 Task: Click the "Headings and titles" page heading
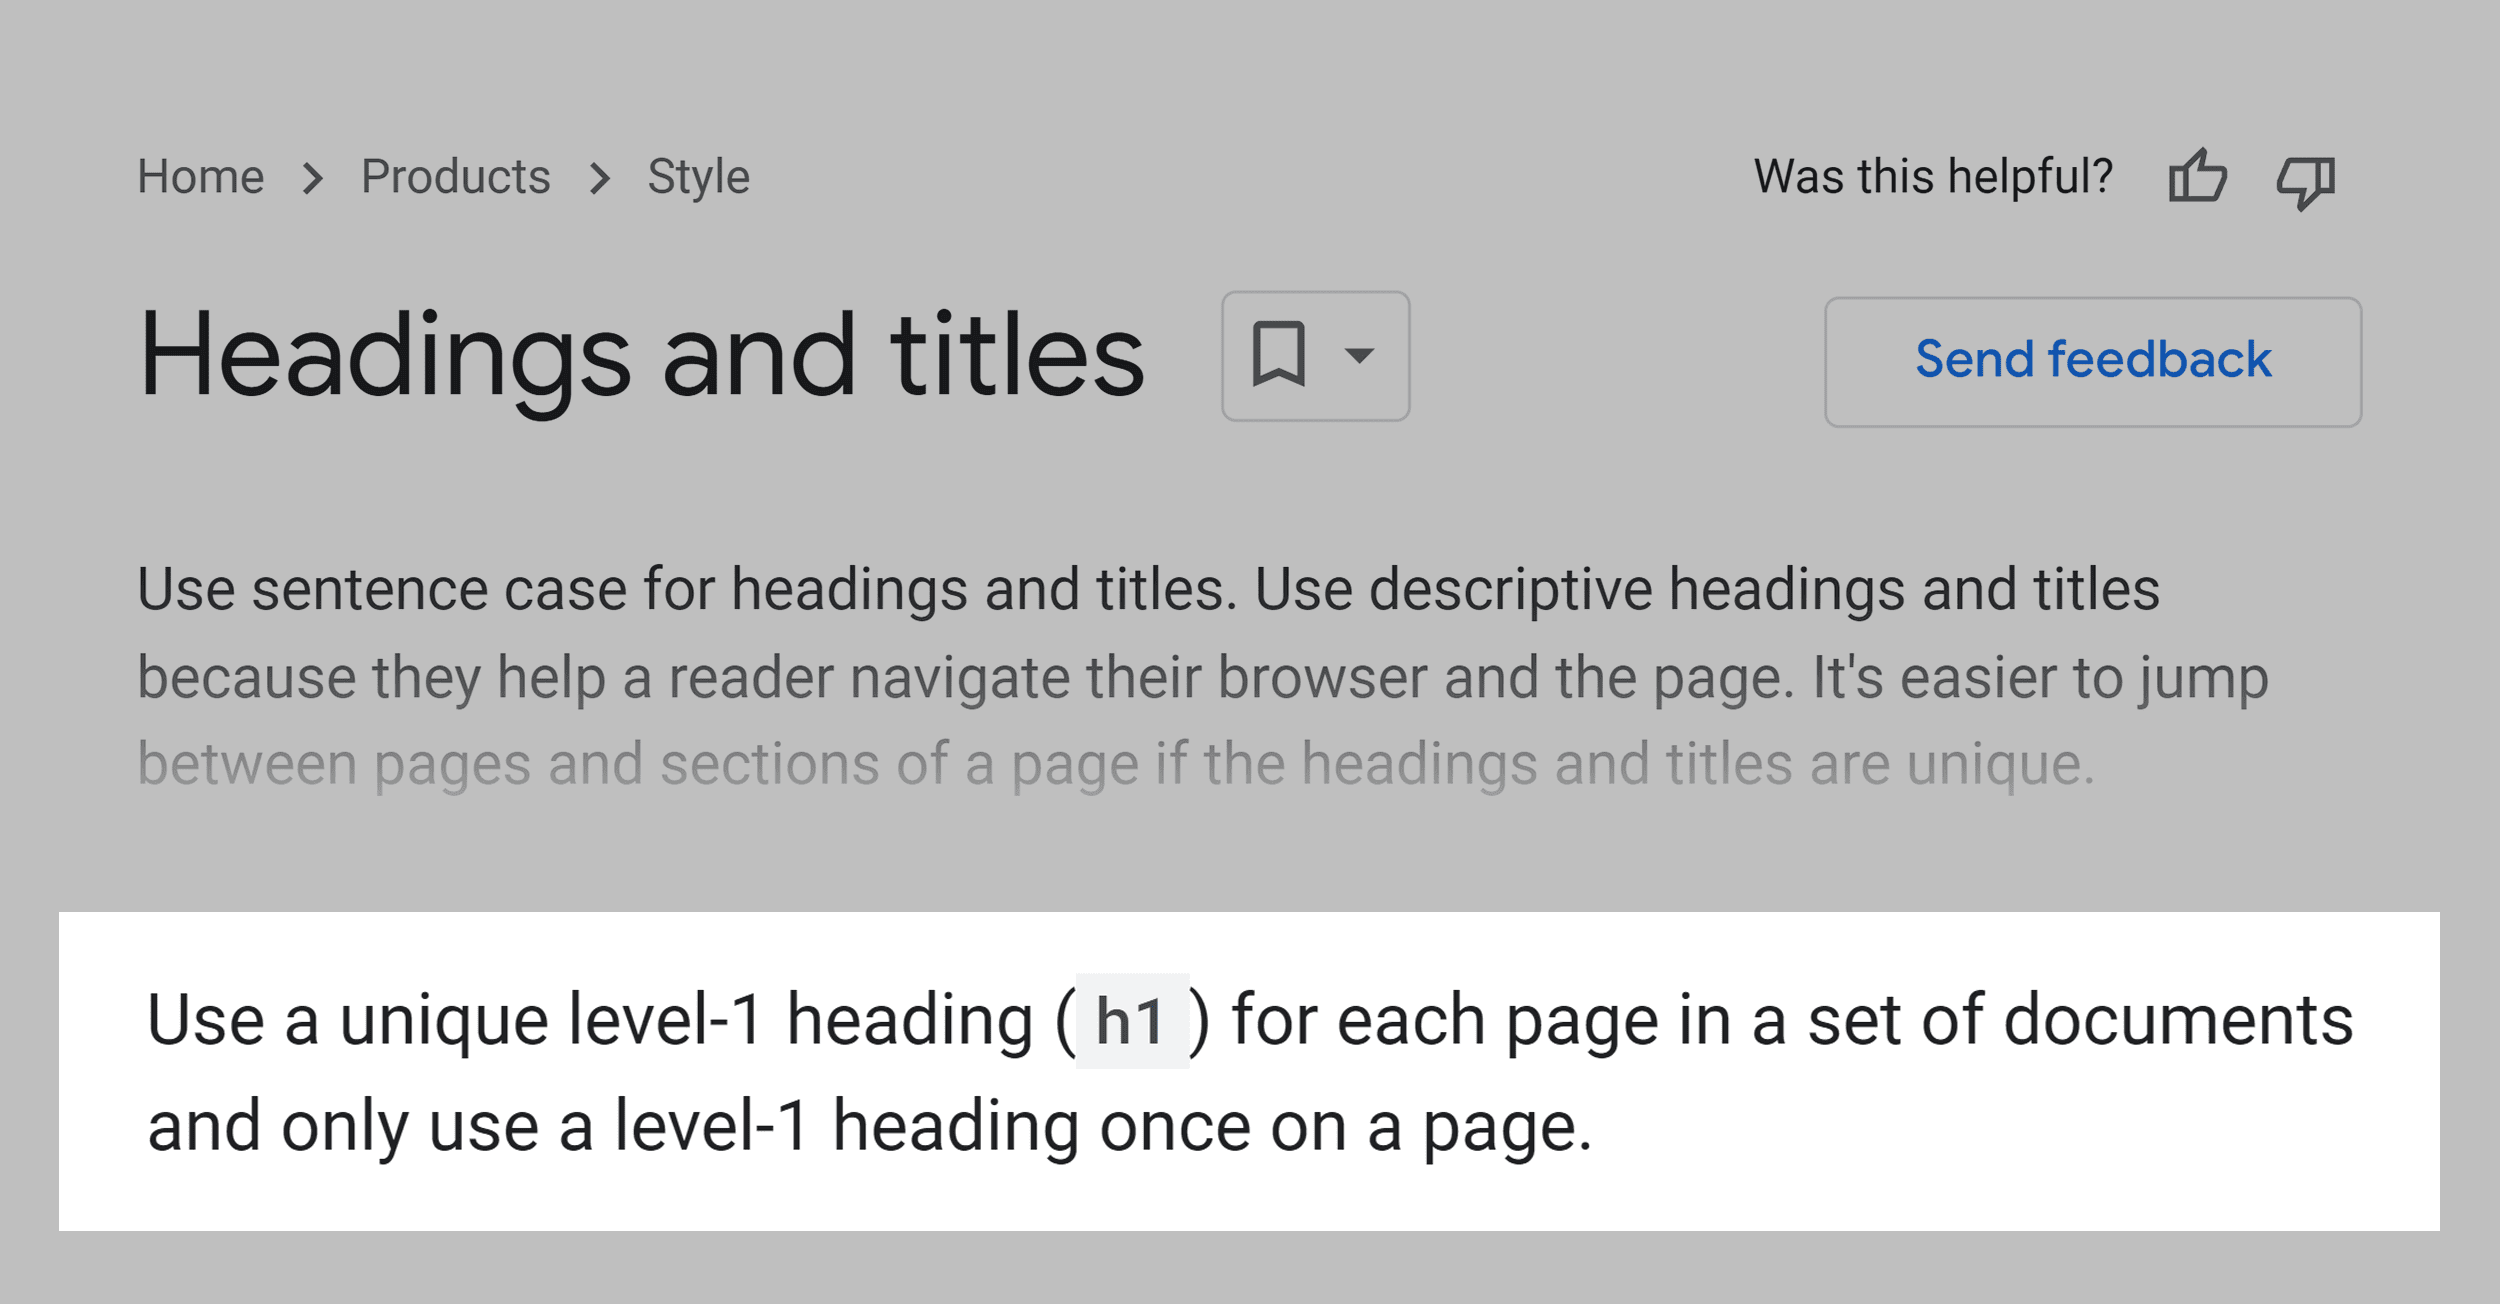point(640,357)
